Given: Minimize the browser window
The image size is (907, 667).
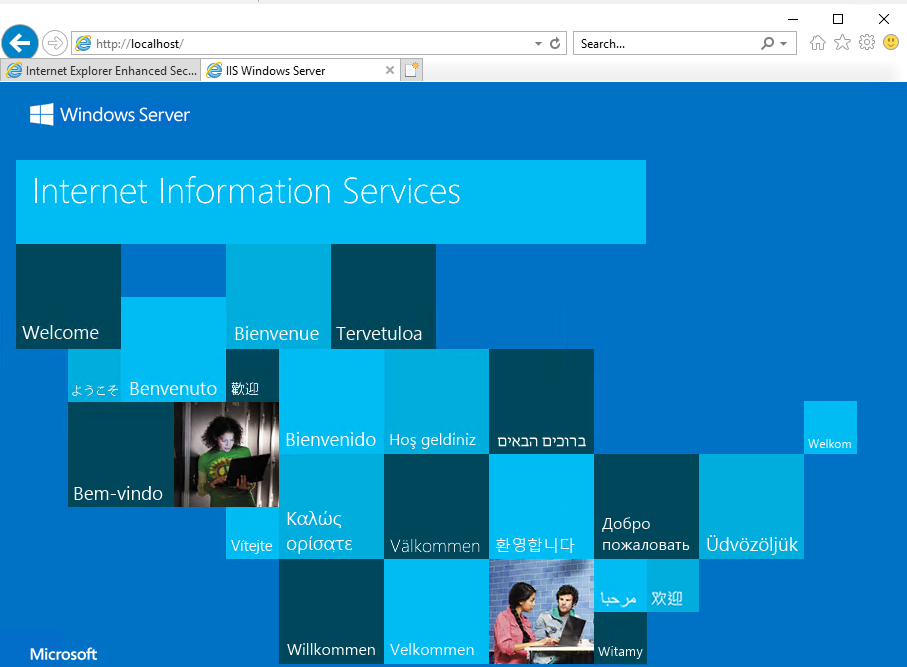Looking at the screenshot, I should [x=792, y=19].
